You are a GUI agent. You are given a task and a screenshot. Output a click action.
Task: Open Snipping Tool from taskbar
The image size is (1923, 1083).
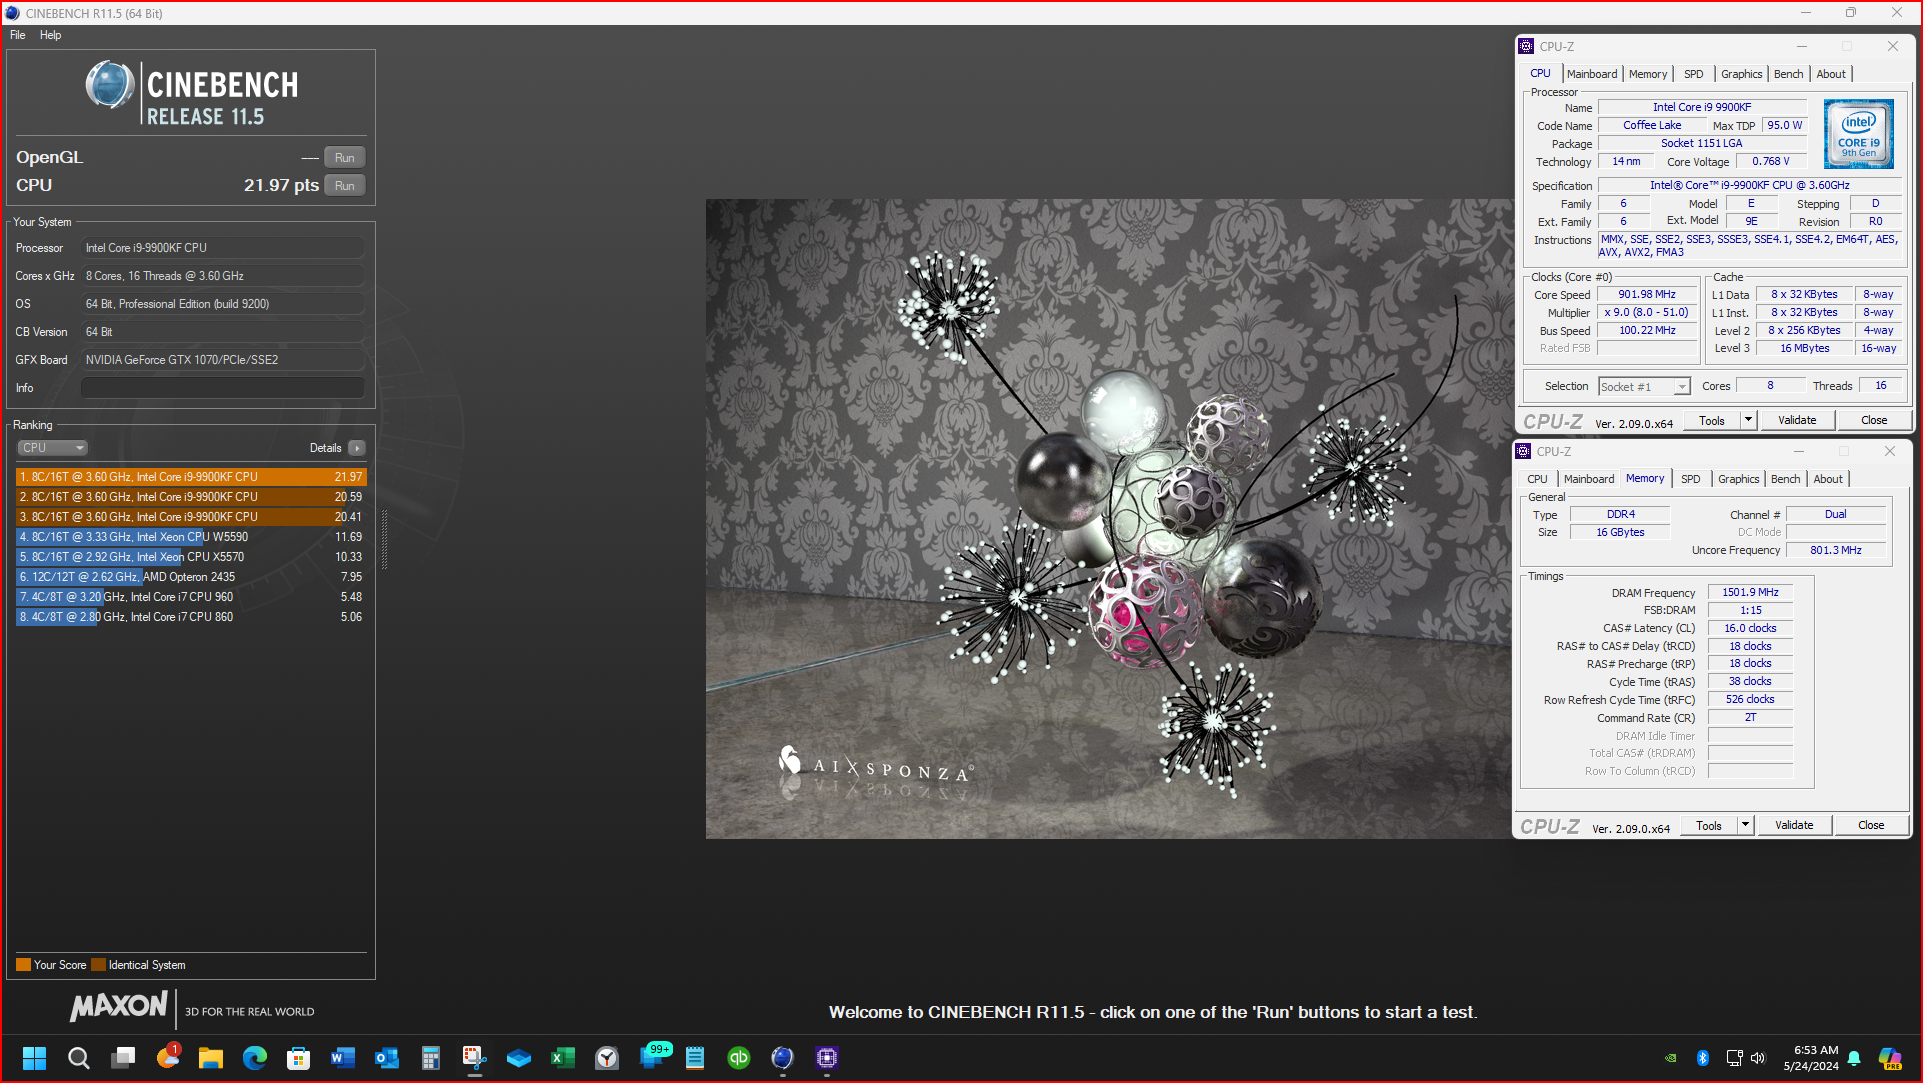[475, 1058]
